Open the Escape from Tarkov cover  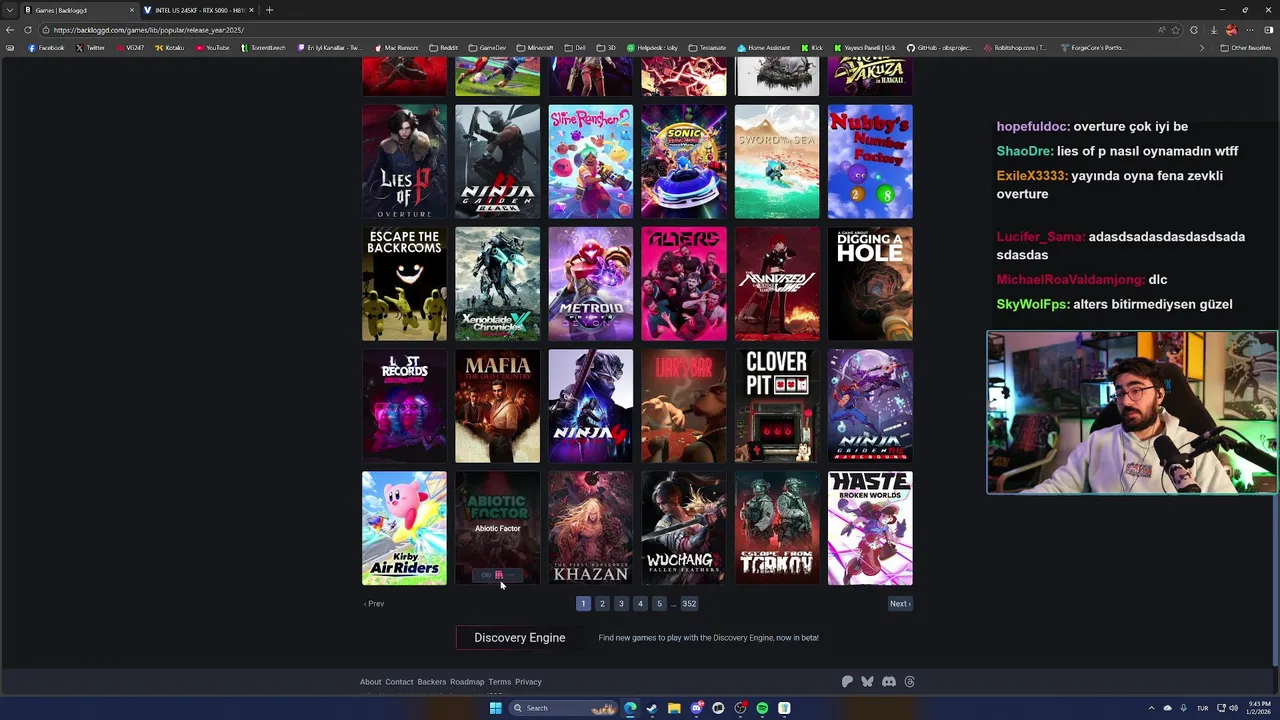click(x=777, y=528)
